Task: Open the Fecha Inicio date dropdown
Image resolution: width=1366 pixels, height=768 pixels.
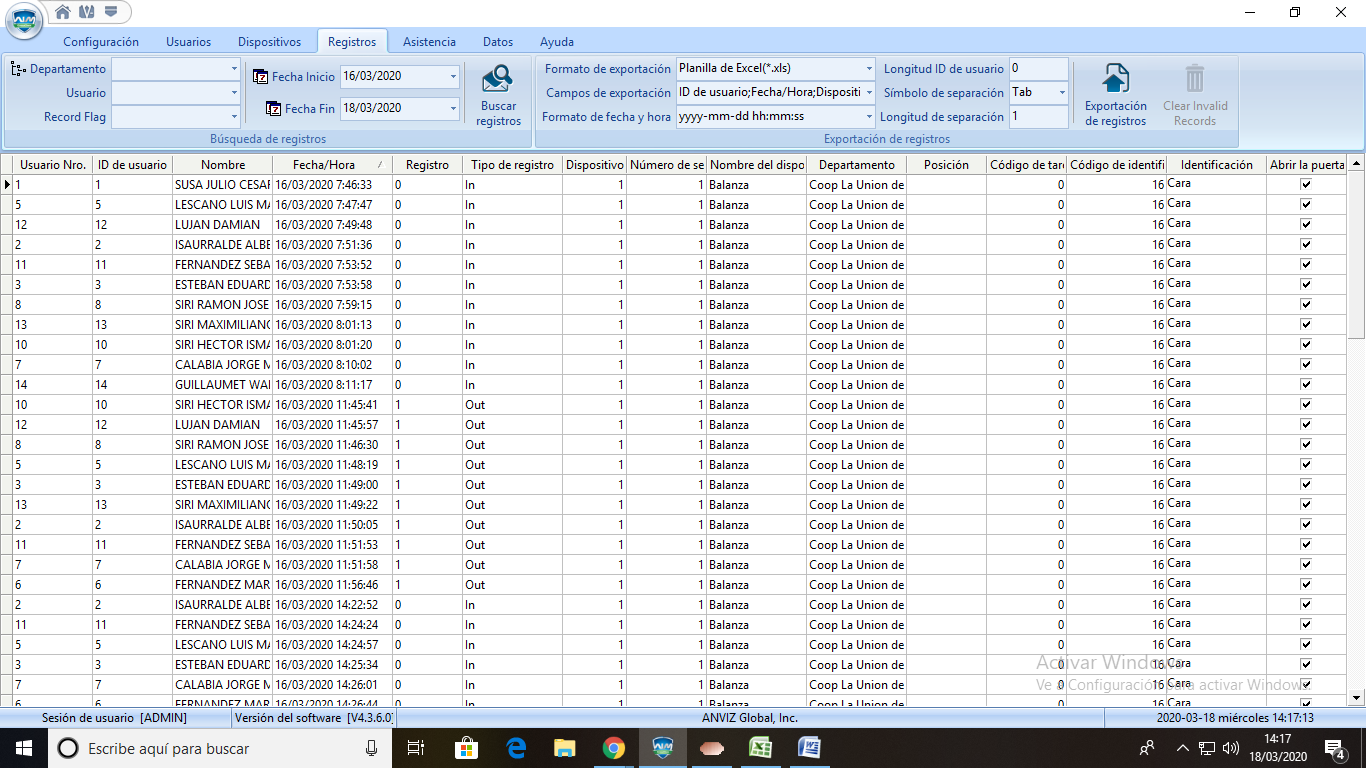Action: click(453, 76)
